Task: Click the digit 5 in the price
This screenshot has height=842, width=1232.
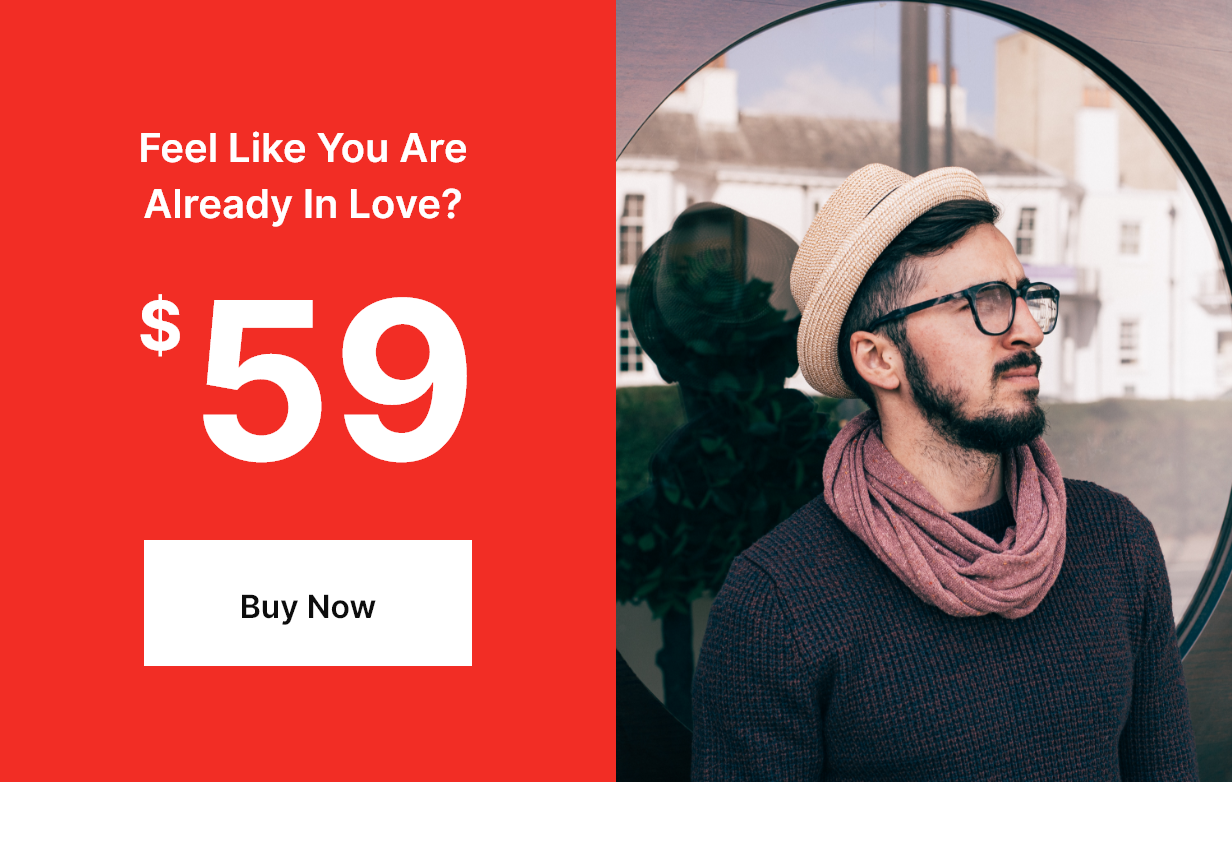Action: coord(264,381)
